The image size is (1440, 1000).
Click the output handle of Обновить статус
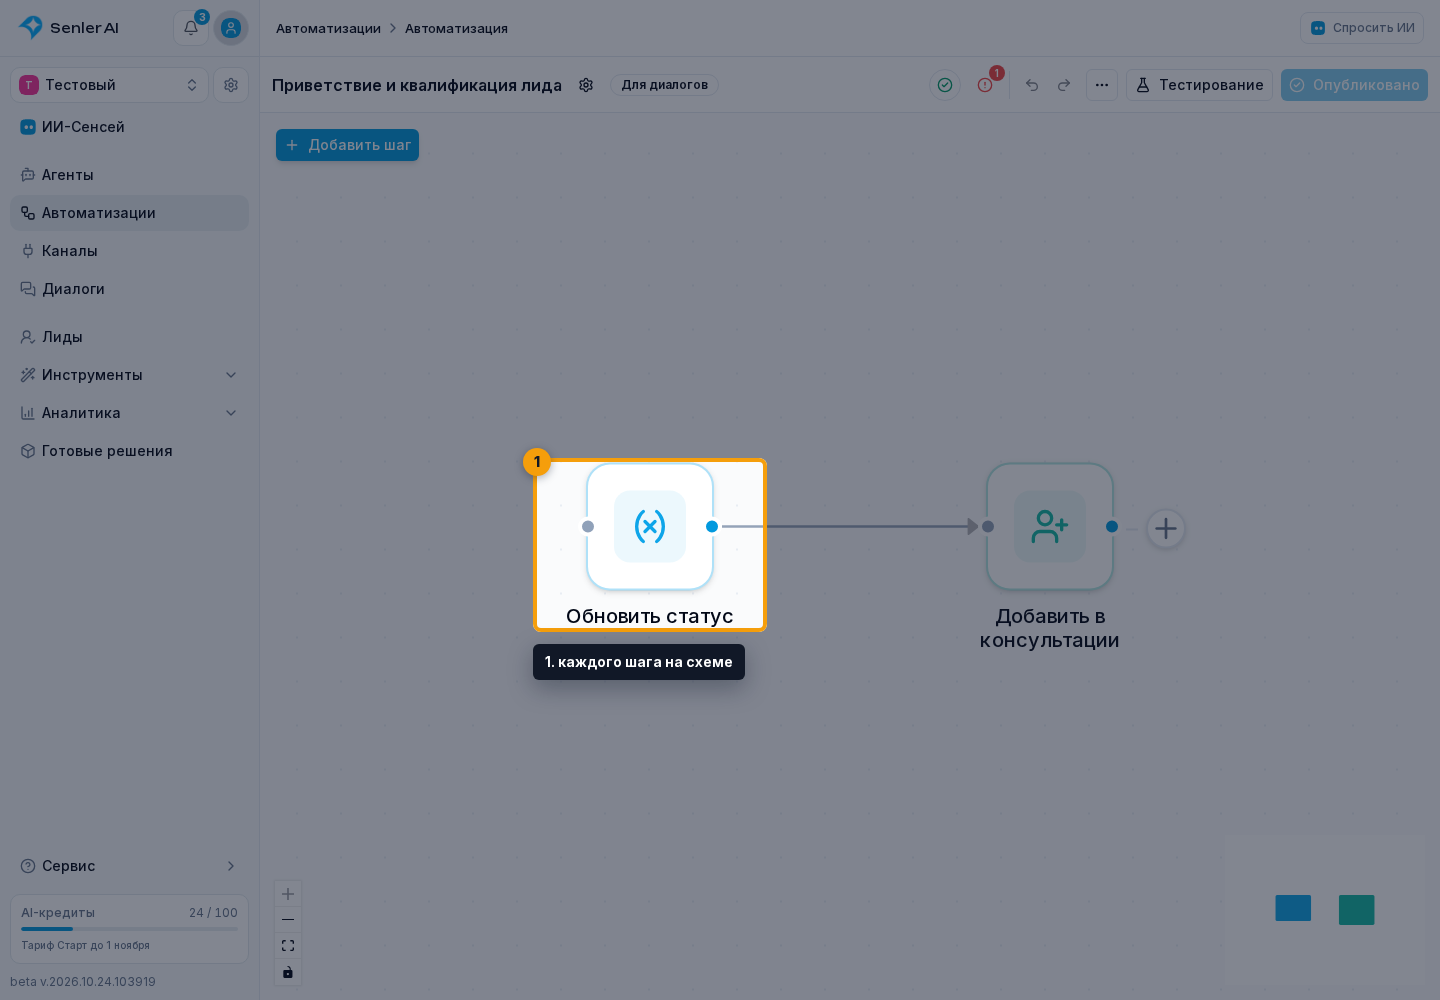click(x=712, y=526)
